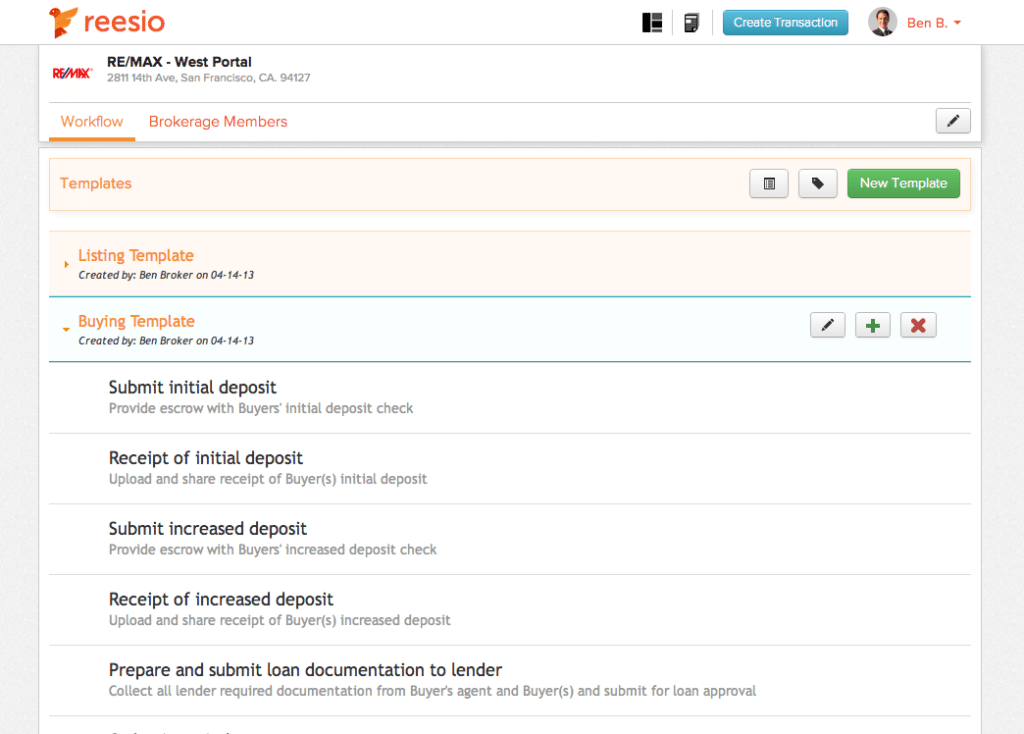Click the reesio logo
The height and width of the screenshot is (734, 1024).
coord(106,21)
